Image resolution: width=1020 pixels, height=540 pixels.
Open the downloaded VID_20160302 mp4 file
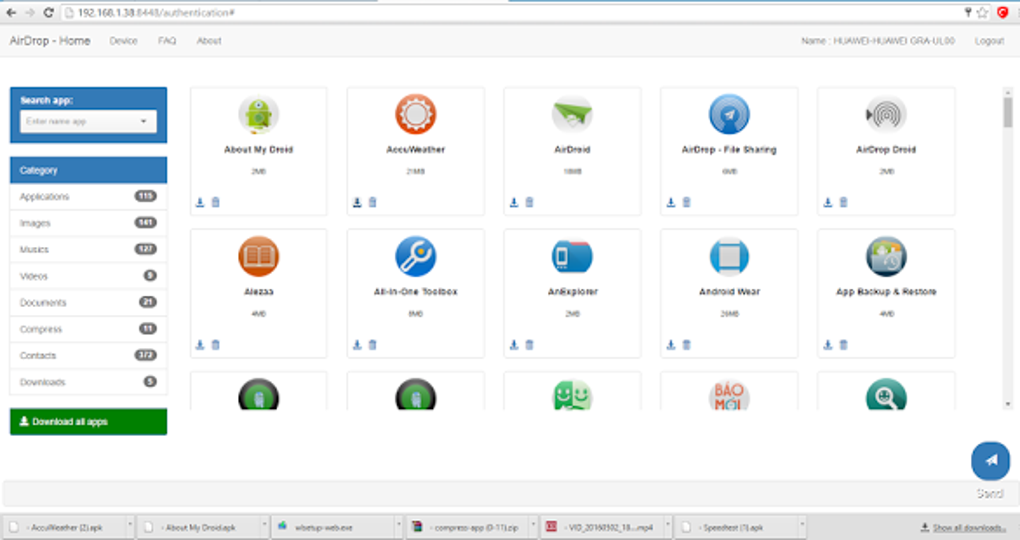(x=602, y=527)
